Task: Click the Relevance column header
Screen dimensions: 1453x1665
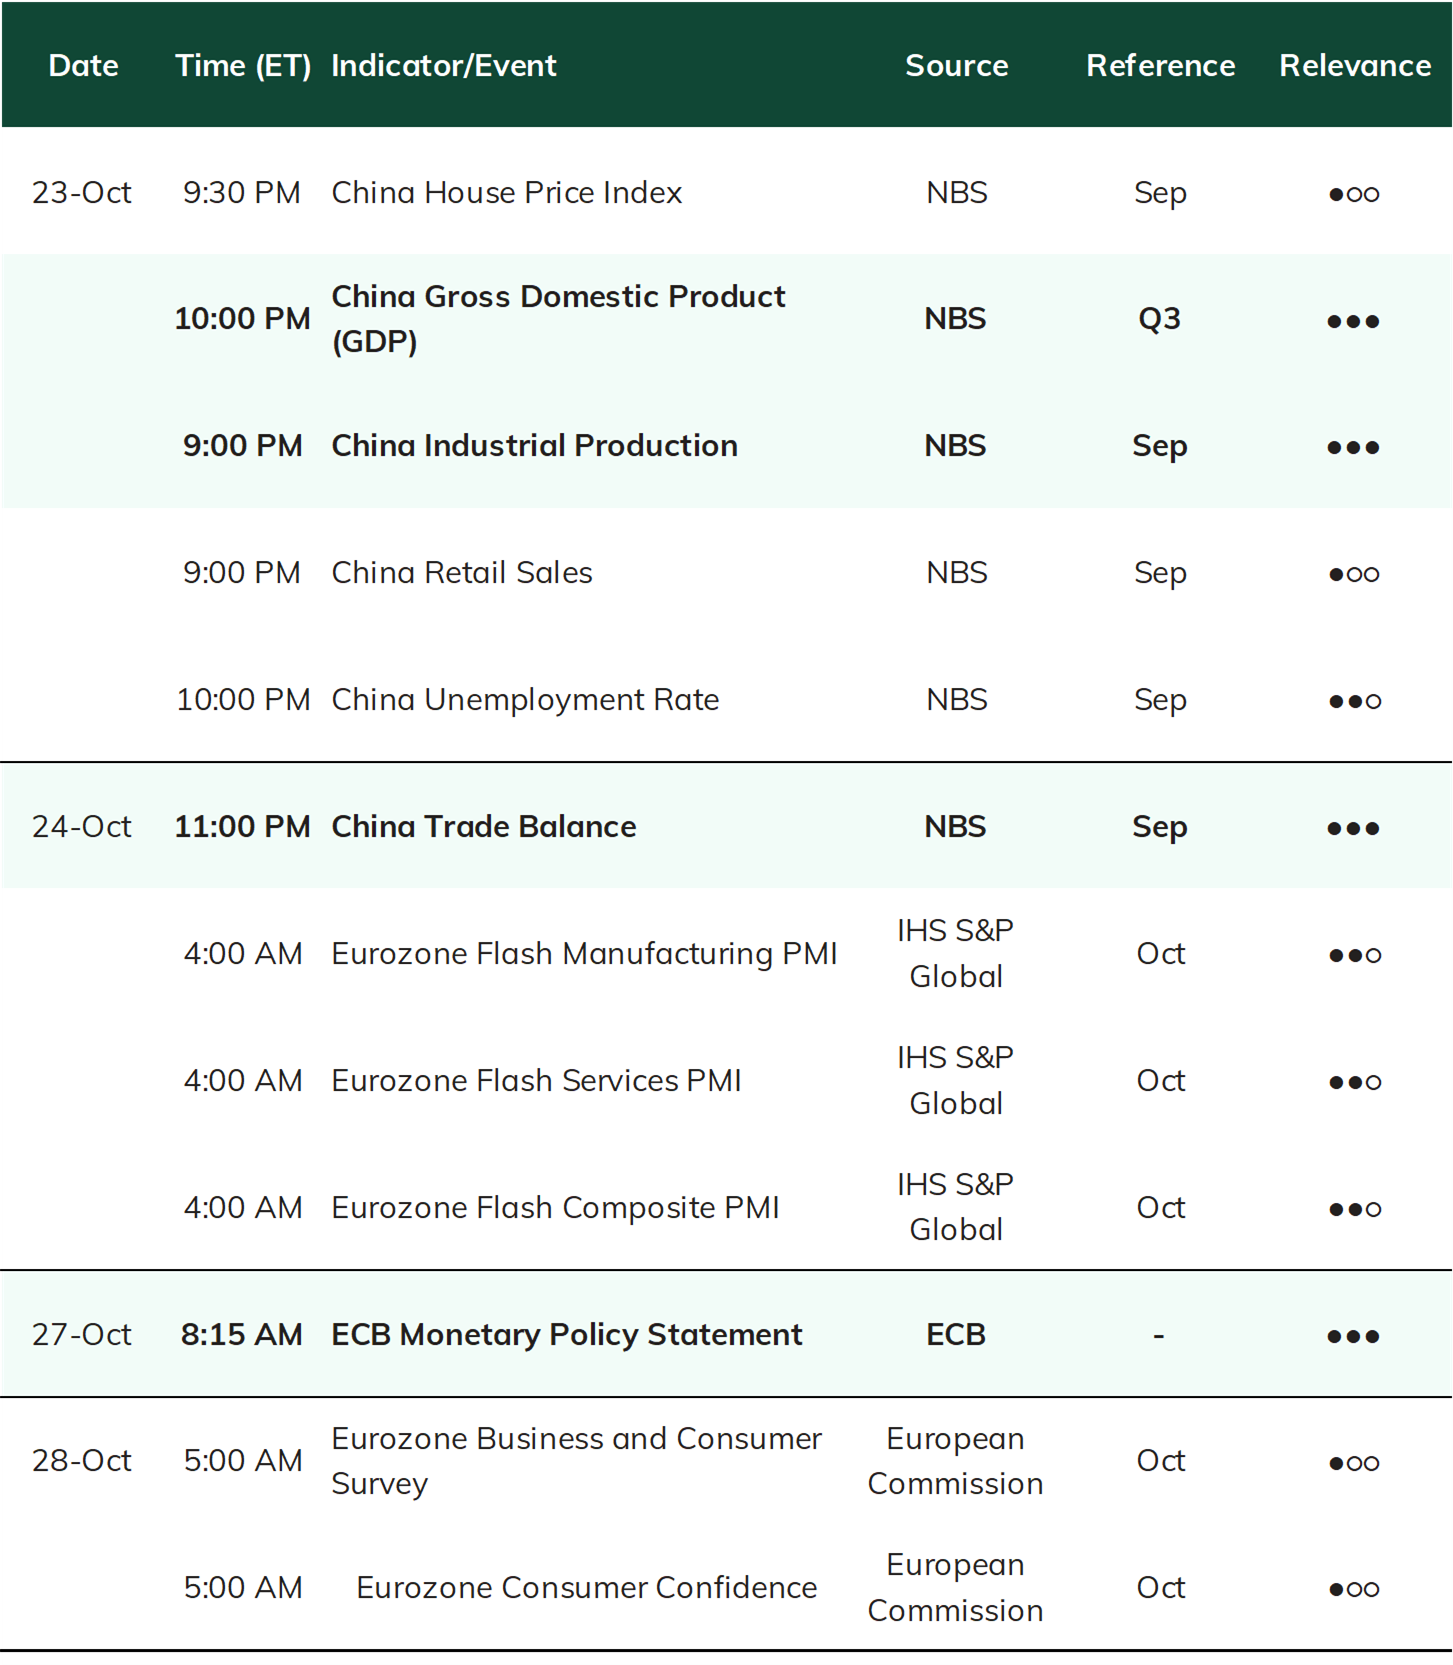Action: coord(1355,66)
